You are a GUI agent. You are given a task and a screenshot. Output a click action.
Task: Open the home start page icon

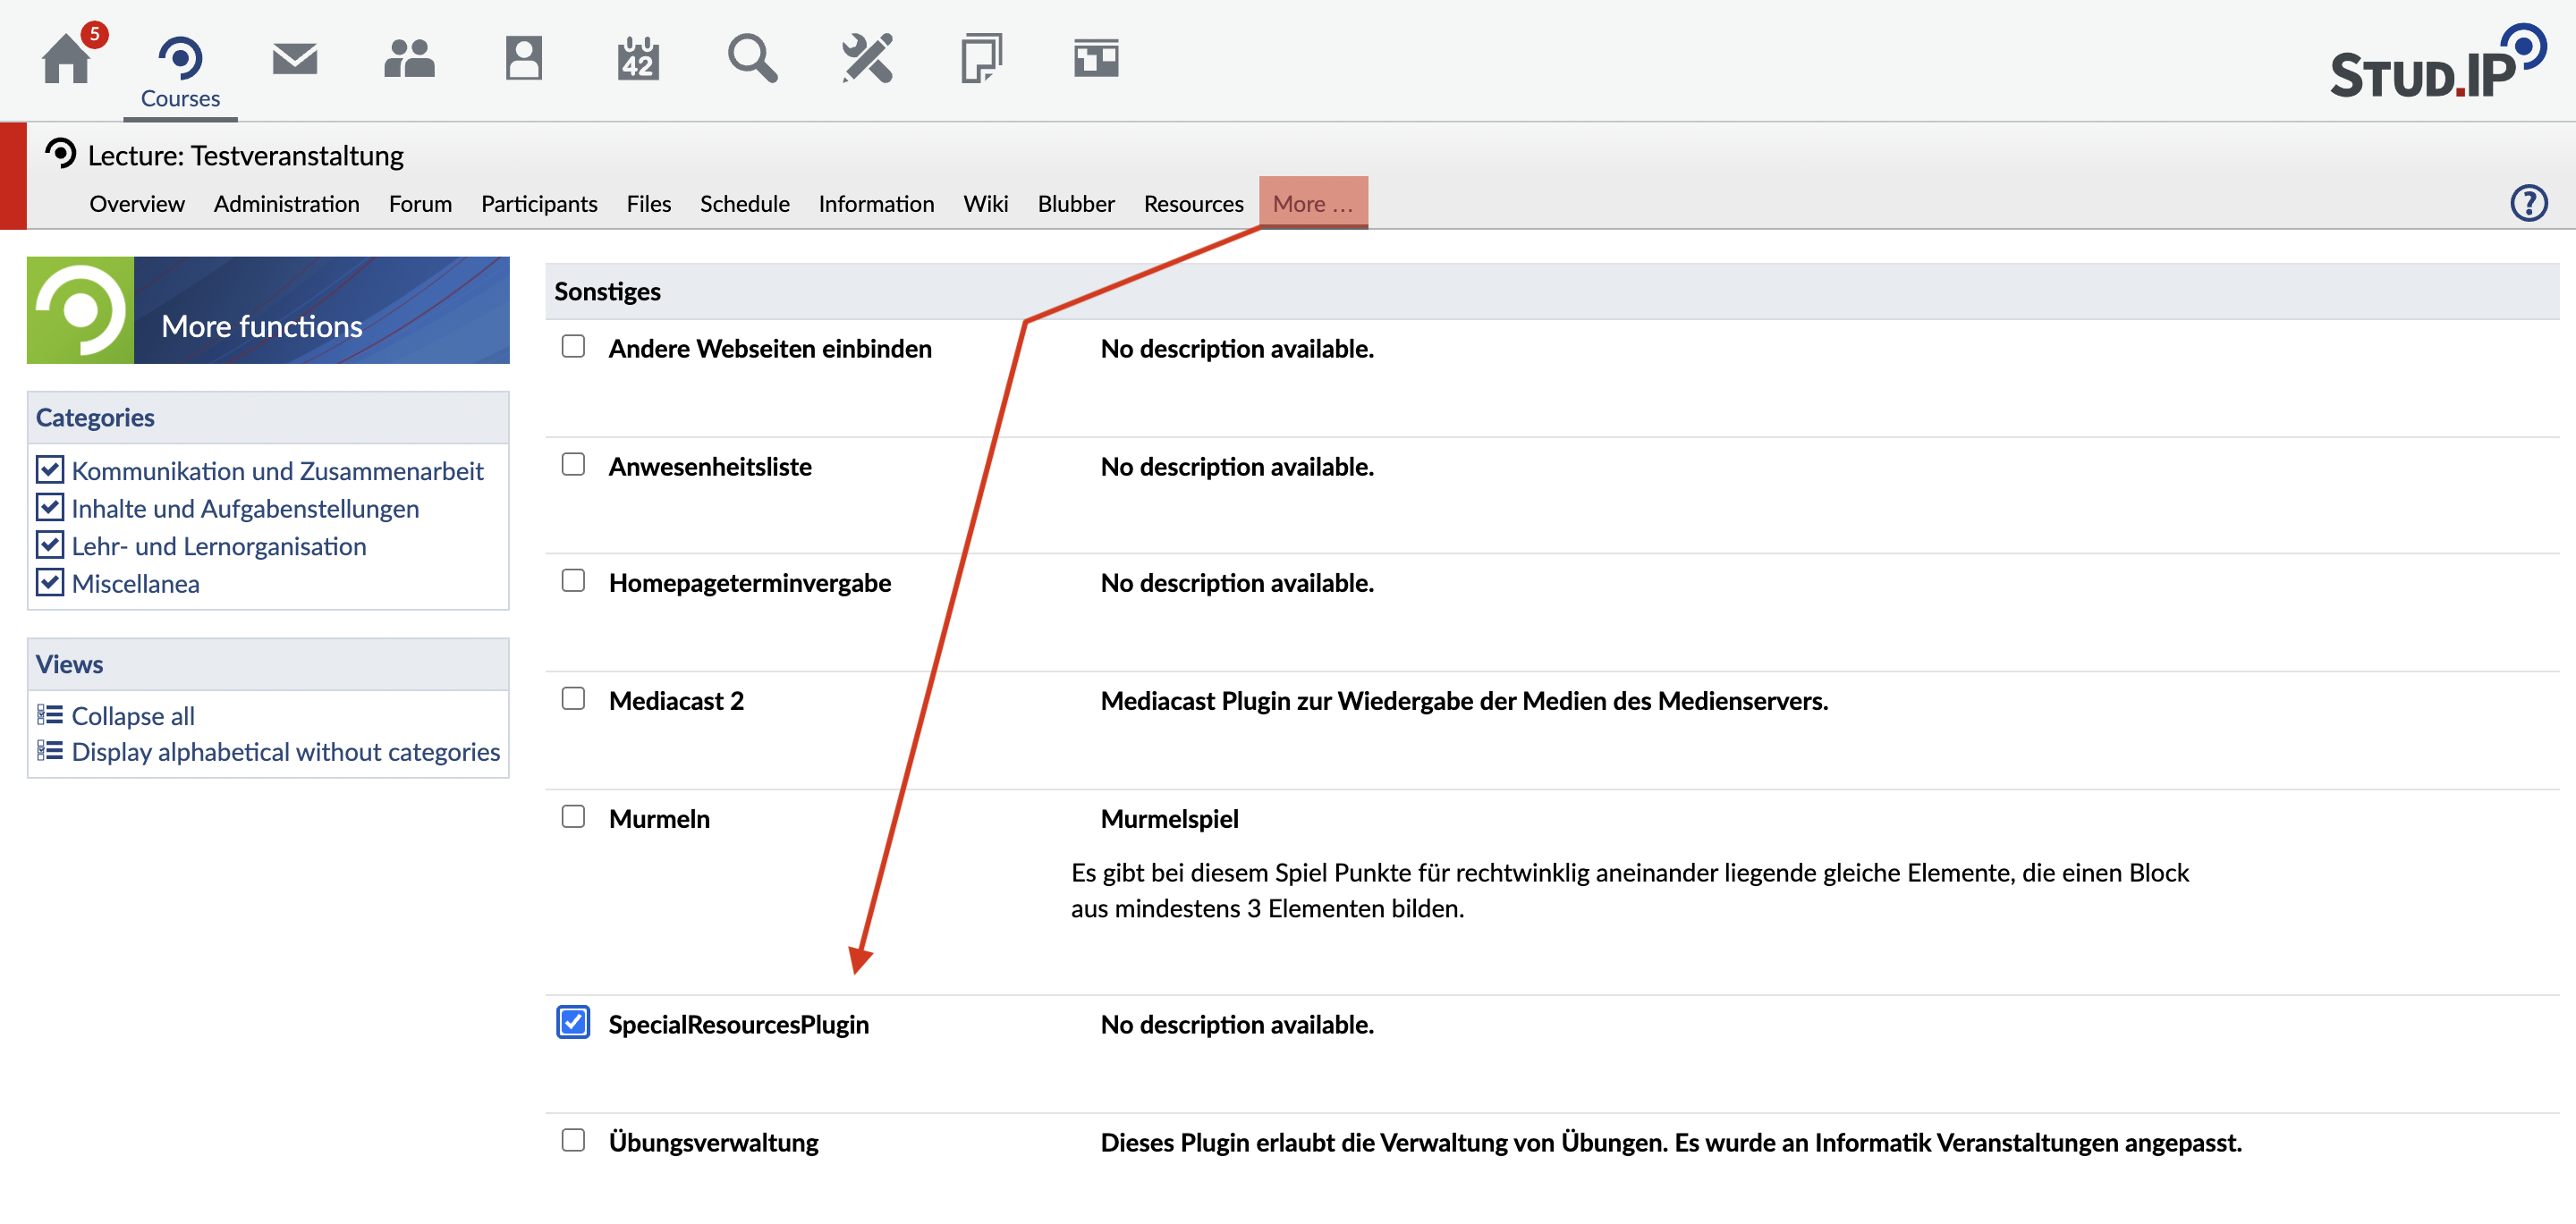[67, 59]
